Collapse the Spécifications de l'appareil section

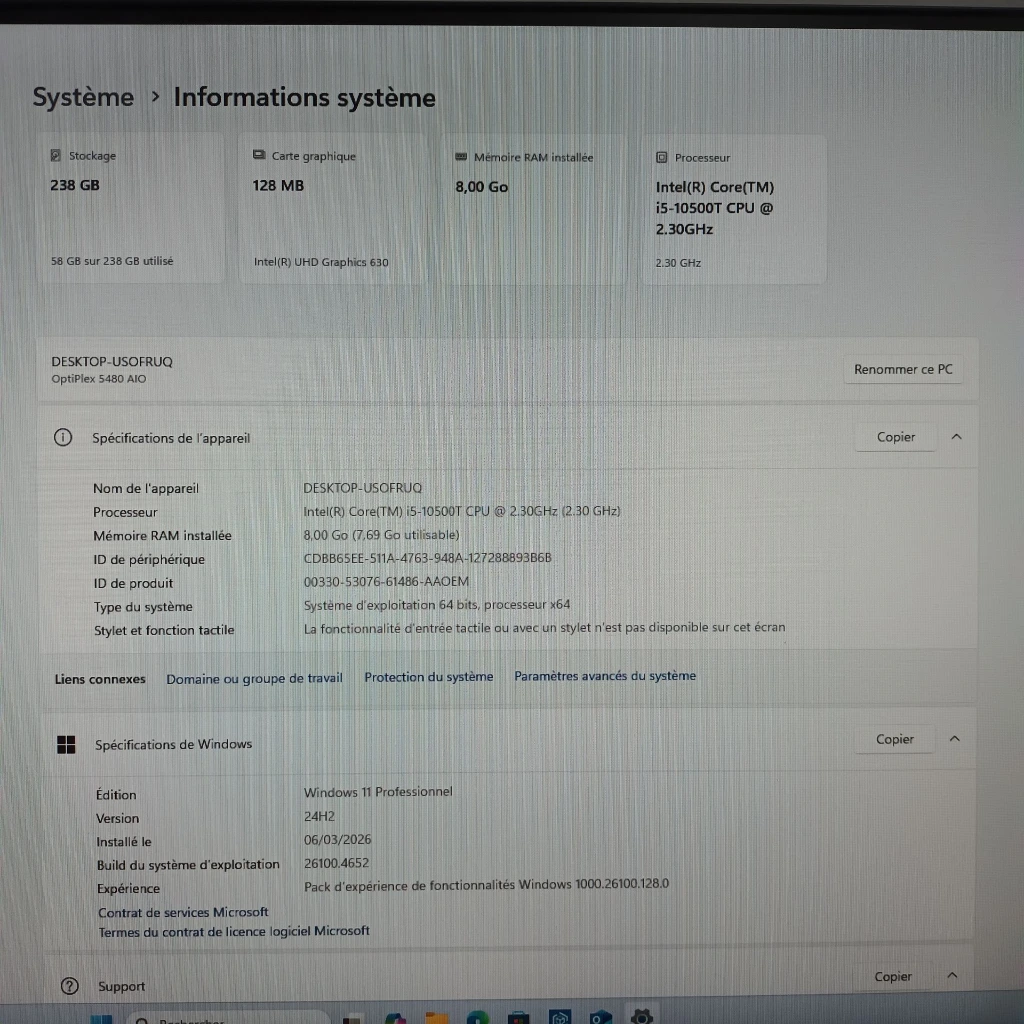click(x=956, y=437)
